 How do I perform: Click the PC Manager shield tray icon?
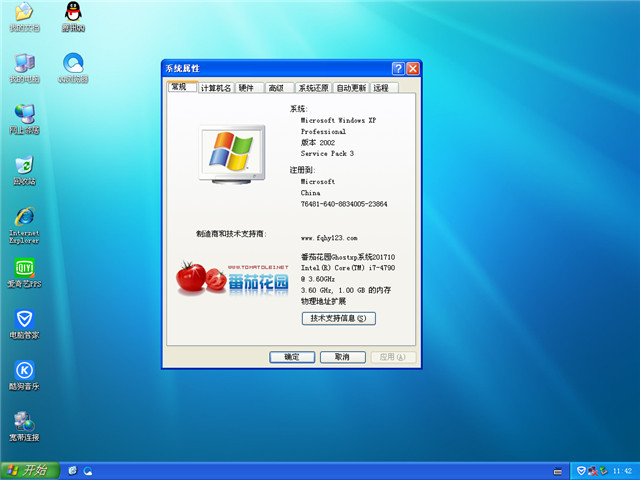coord(581,471)
